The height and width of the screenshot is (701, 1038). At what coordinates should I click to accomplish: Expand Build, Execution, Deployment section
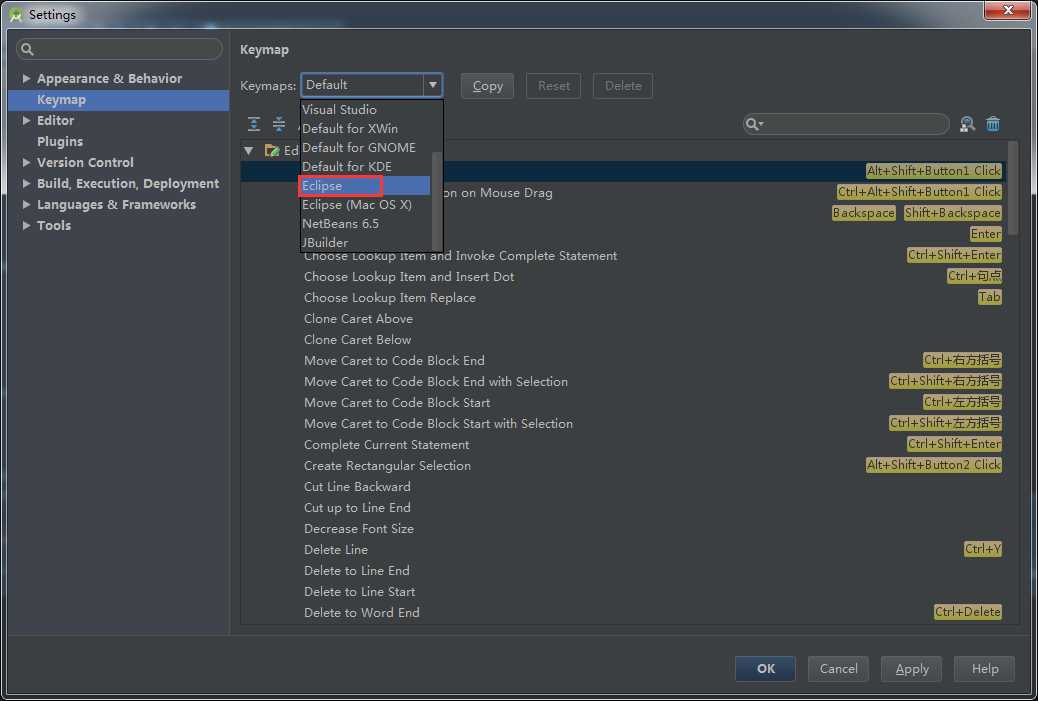click(x=26, y=183)
